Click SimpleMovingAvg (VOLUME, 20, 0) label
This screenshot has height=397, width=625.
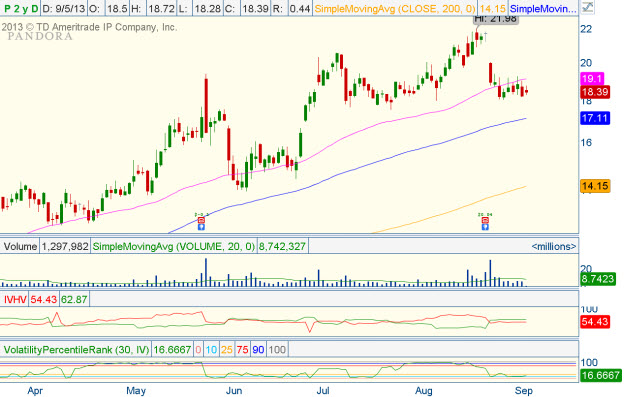pyautogui.click(x=173, y=246)
